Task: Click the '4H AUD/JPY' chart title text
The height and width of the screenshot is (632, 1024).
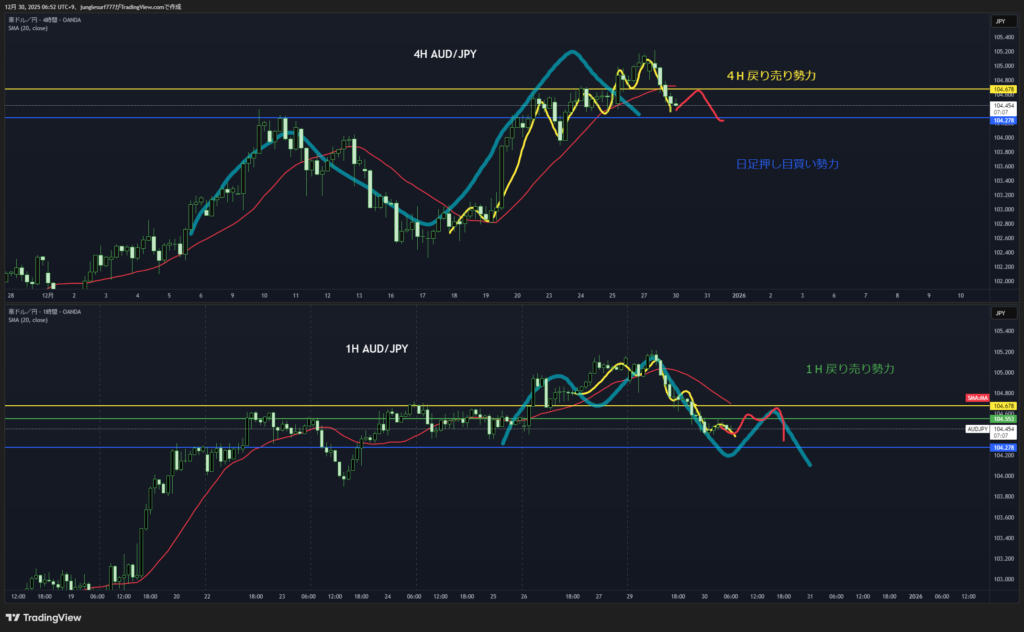Action: pyautogui.click(x=445, y=54)
